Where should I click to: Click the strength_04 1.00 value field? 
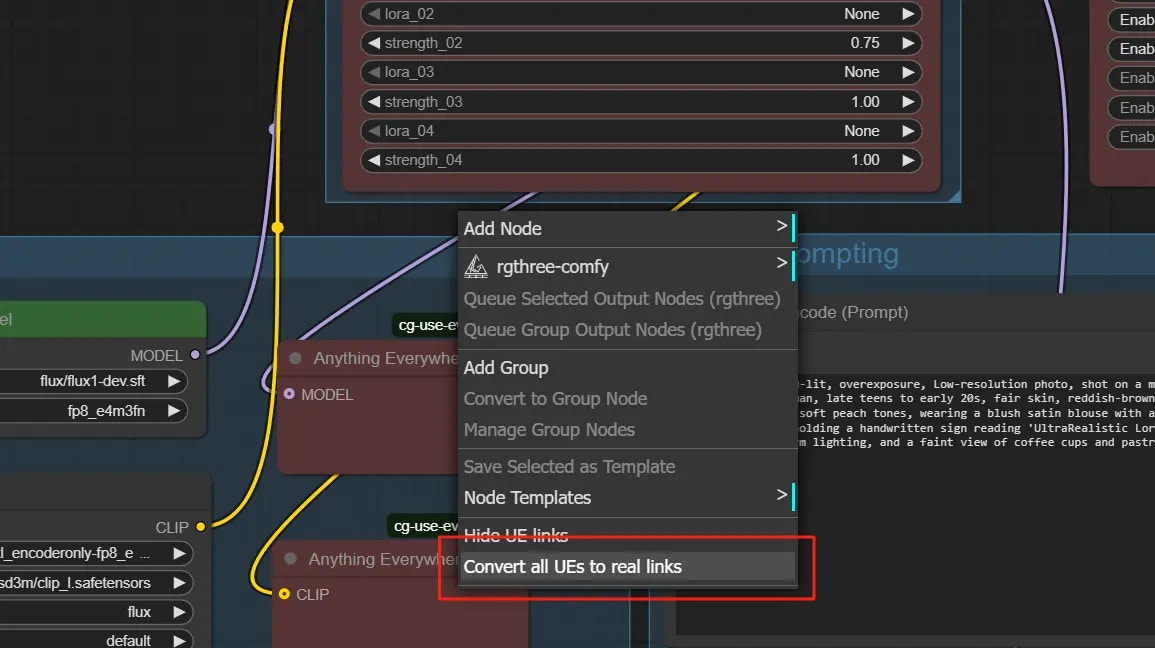coord(641,160)
